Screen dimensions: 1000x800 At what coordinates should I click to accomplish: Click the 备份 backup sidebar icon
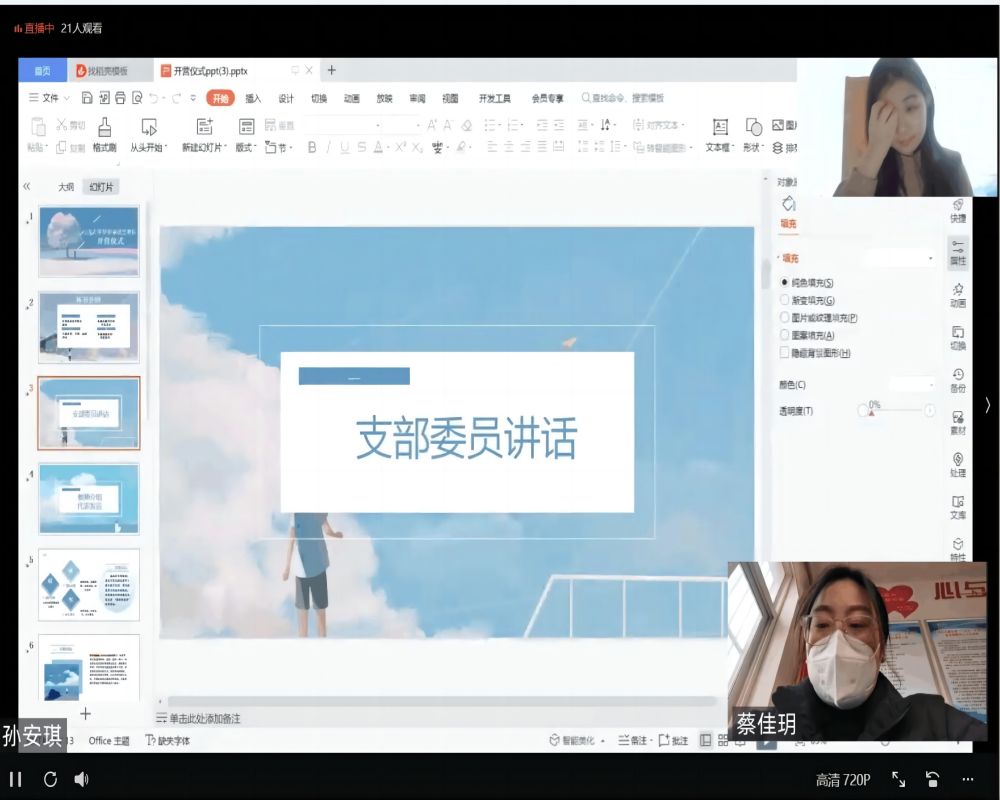[x=957, y=379]
